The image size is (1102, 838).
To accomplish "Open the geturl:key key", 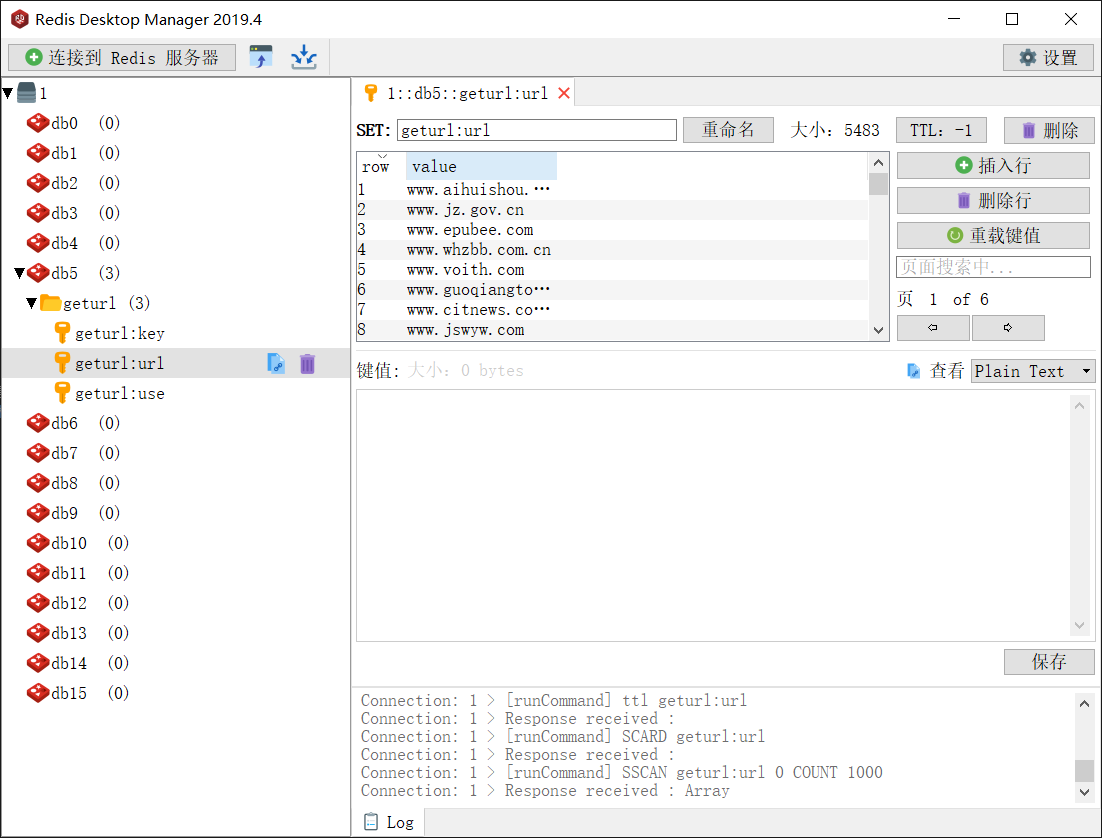I will pyautogui.click(x=119, y=333).
